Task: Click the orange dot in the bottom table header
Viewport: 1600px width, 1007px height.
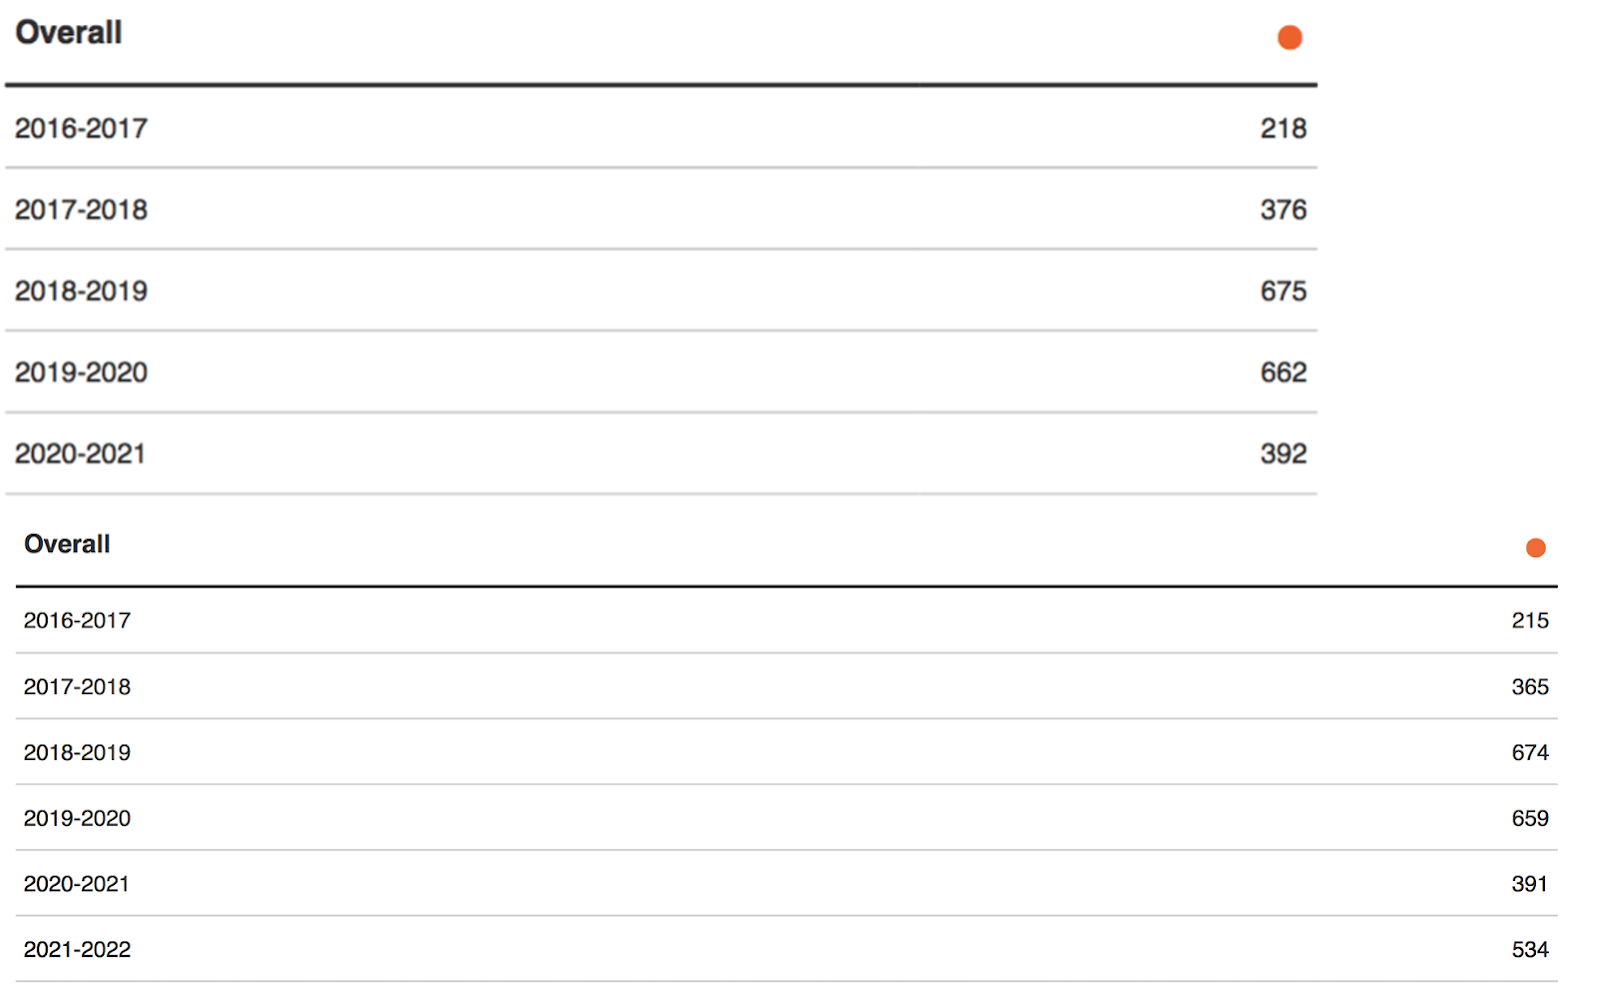Action: tap(1535, 548)
